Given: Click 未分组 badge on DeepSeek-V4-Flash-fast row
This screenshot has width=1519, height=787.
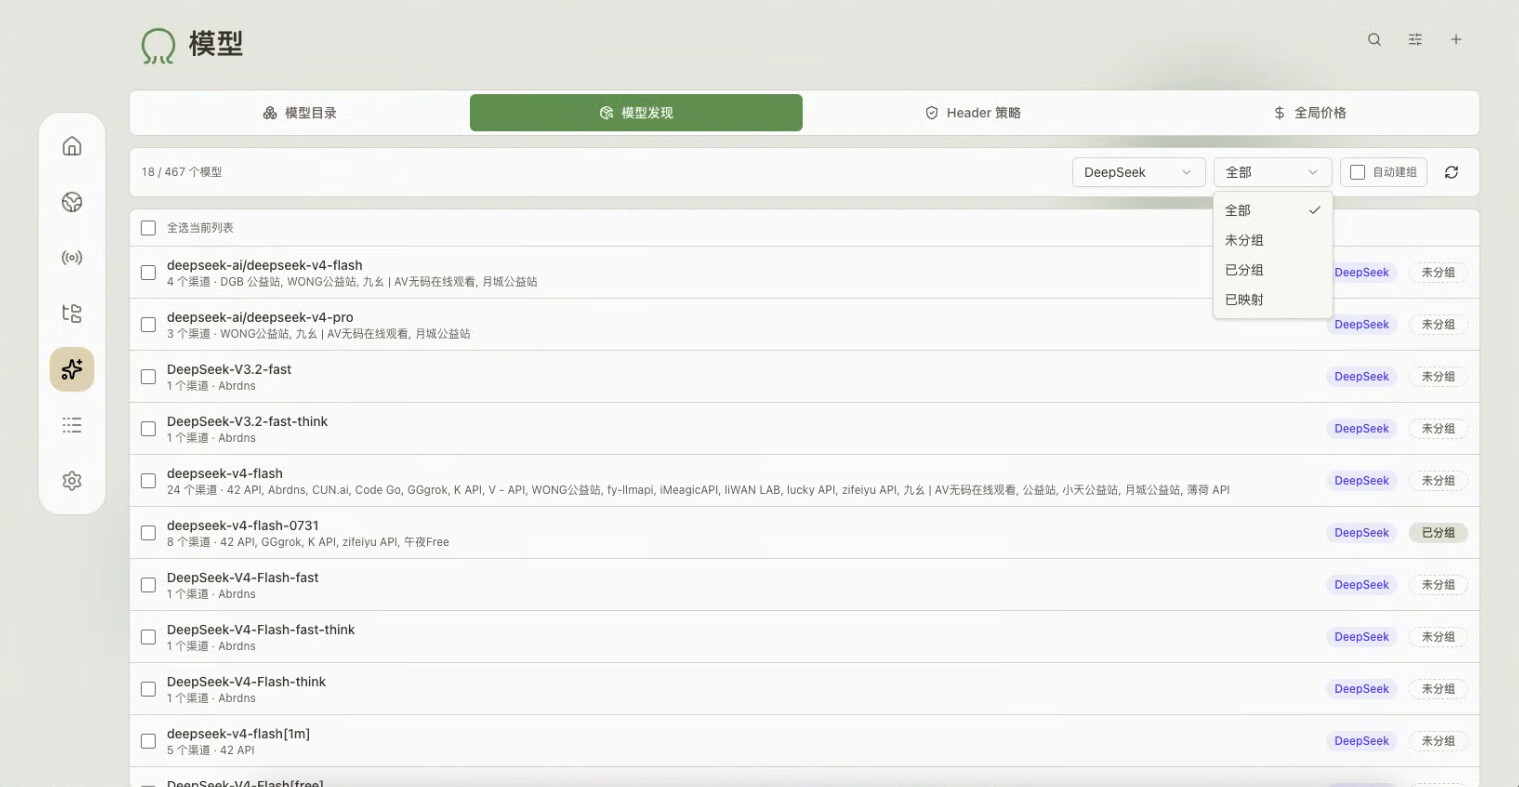Looking at the screenshot, I should click(x=1438, y=585).
